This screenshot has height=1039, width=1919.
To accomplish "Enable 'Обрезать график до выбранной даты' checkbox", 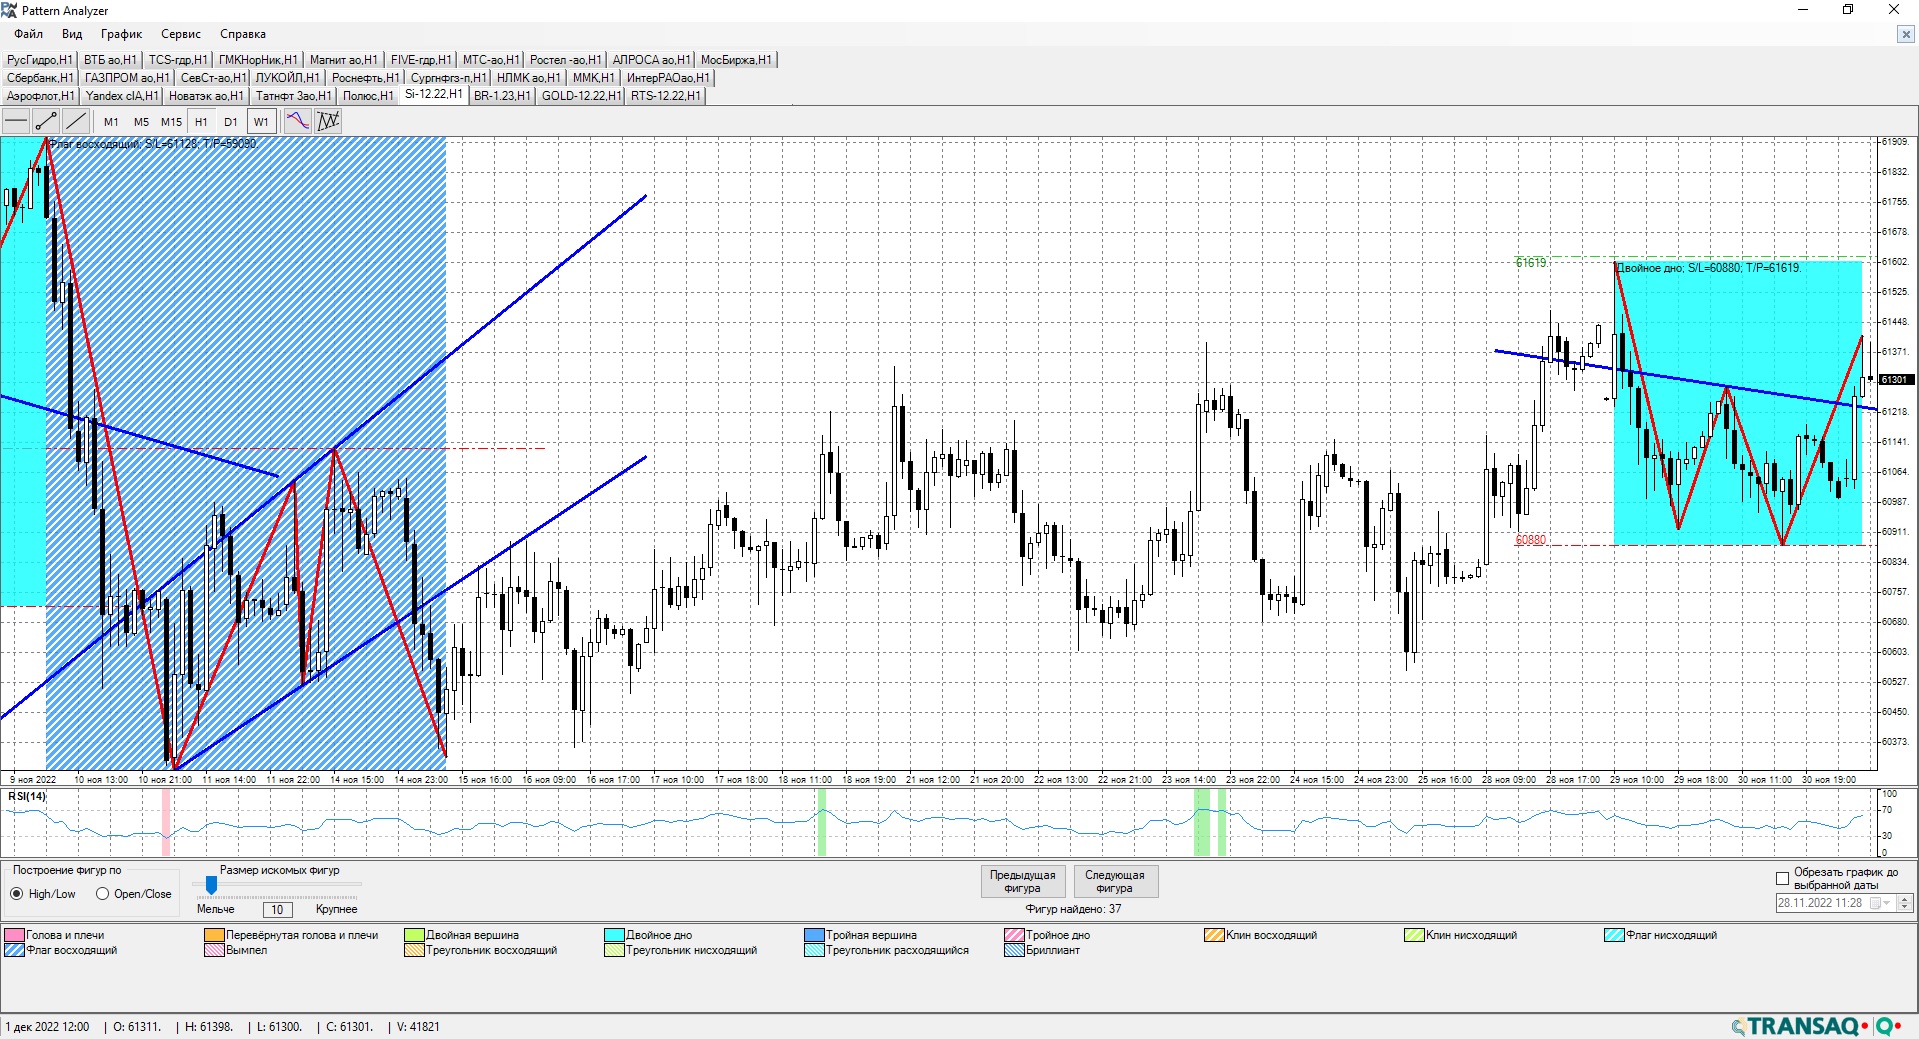I will [x=1782, y=878].
